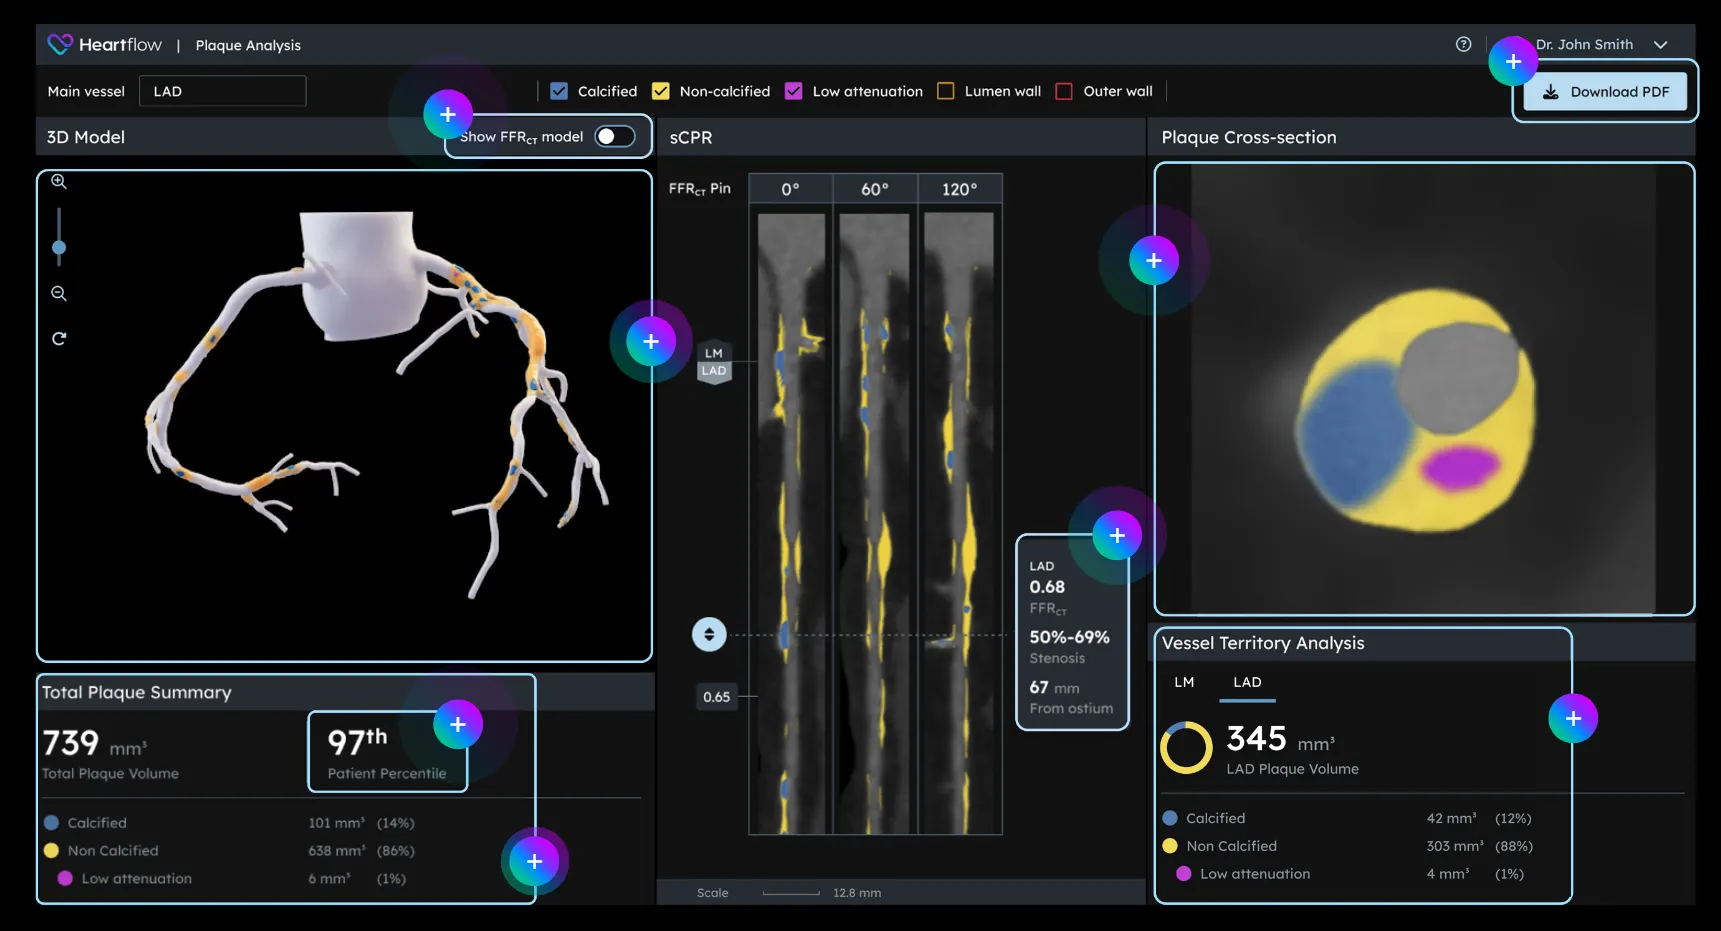Click the Heartflow logo
1721x931 pixels.
tap(104, 45)
